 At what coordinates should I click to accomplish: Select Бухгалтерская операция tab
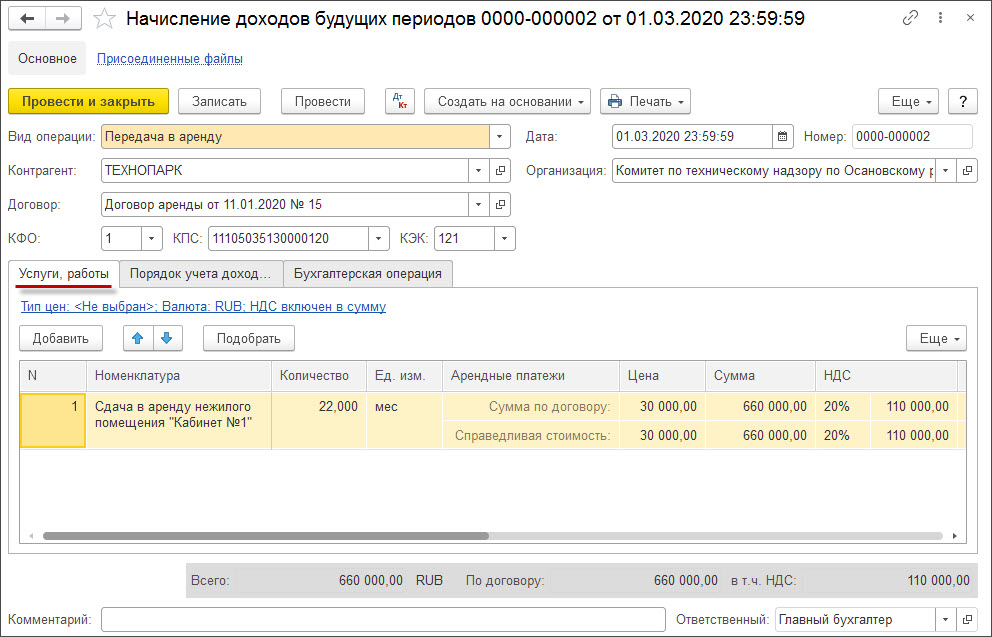(x=368, y=274)
